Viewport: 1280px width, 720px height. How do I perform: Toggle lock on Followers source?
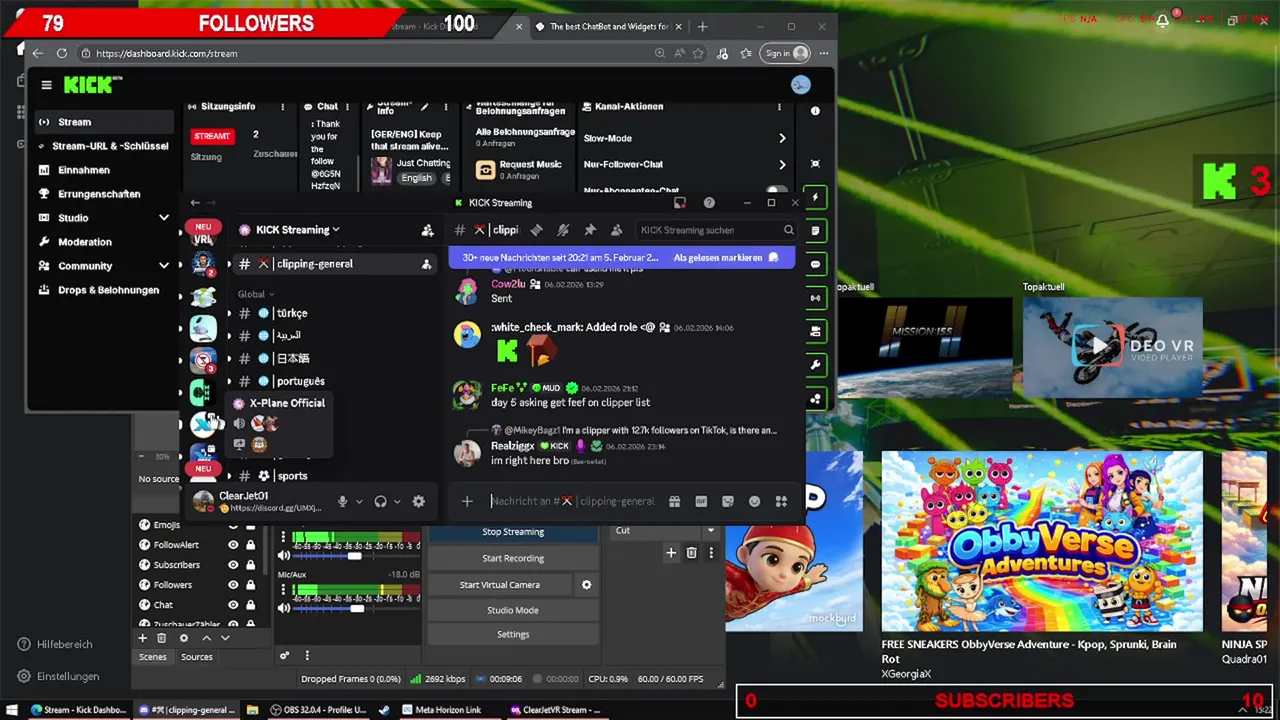pyautogui.click(x=250, y=585)
